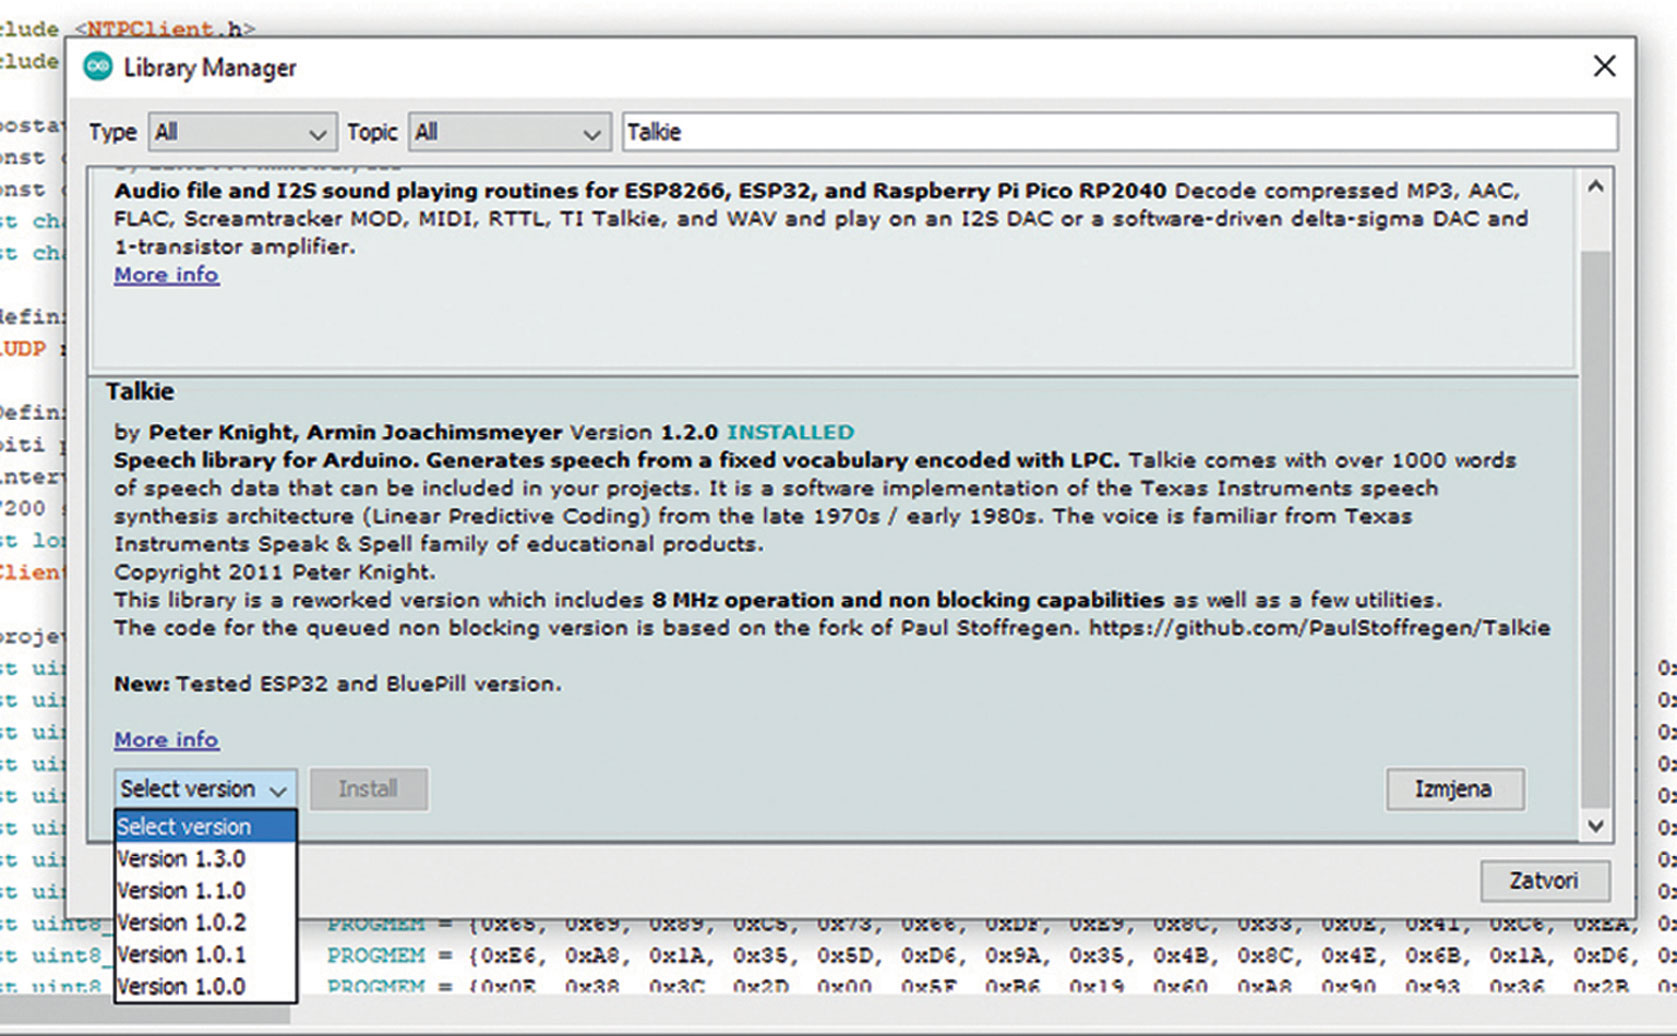Click the scrollbar down arrow in library list
Image resolution: width=1677 pixels, height=1036 pixels.
click(x=1596, y=826)
